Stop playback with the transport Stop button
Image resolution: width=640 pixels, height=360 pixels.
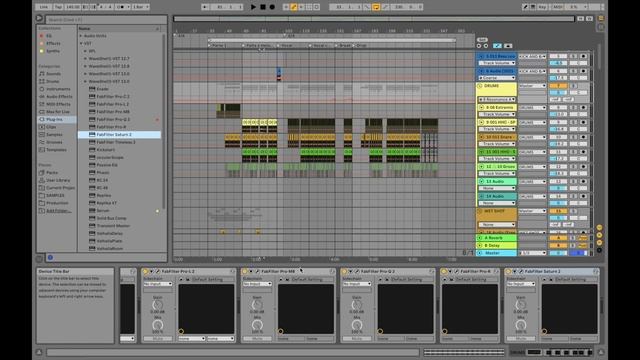point(263,7)
